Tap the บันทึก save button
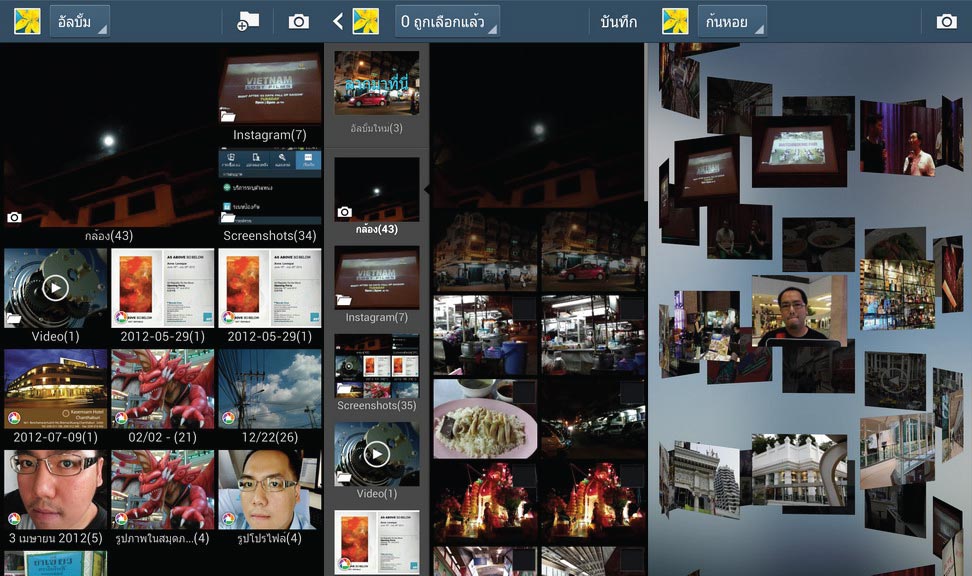This screenshot has width=972, height=576. tap(618, 22)
